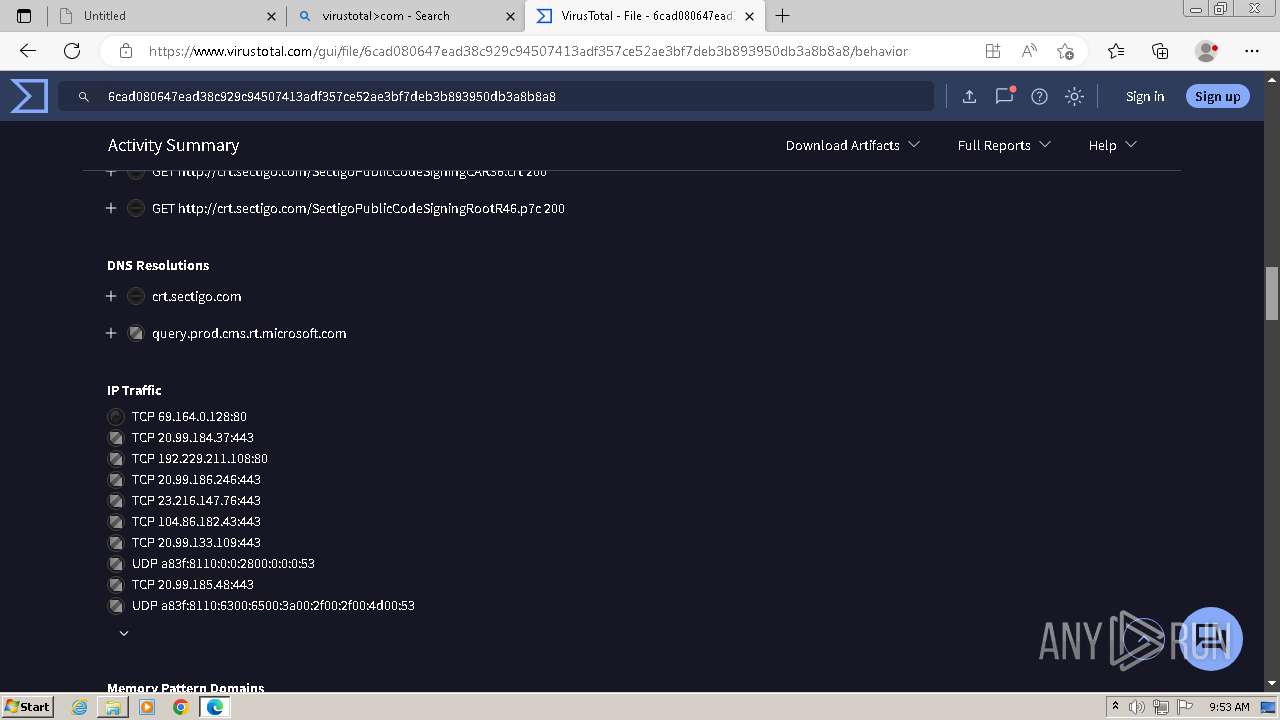This screenshot has height=720, width=1280.
Task: Click the apps grid icon in address bar
Action: tap(993, 51)
